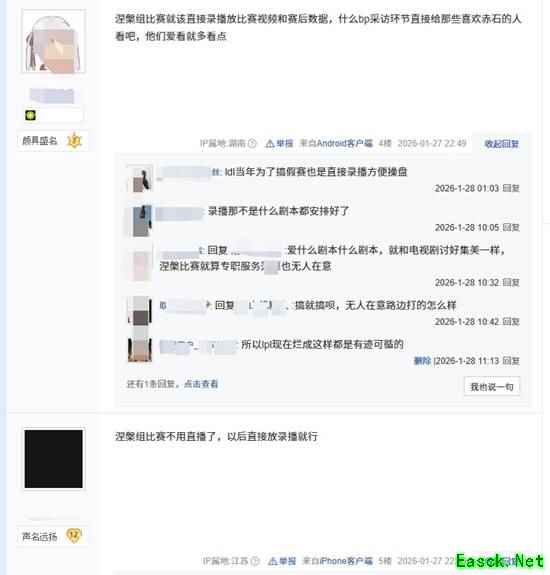Open avatar of the lpl comment author
The image size is (550, 575).
(x=140, y=349)
